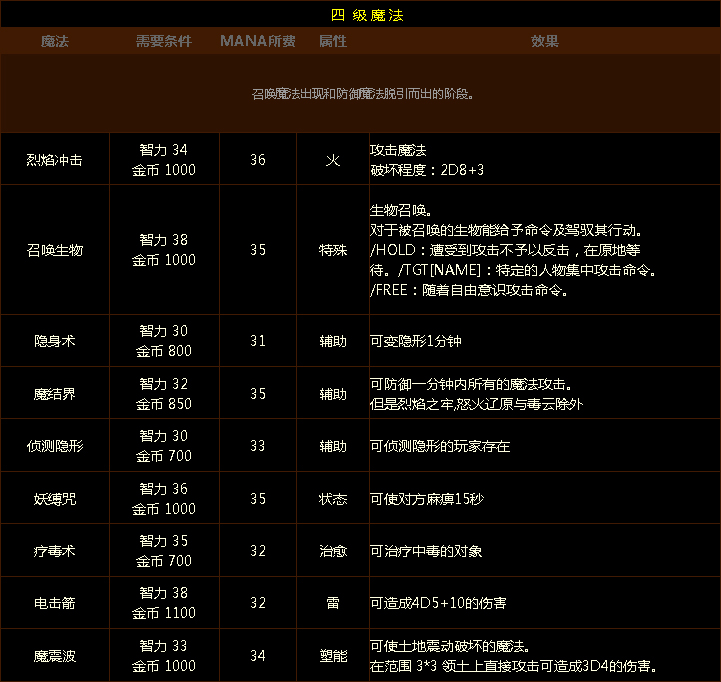
Task: Select the 召唤生物 spell name
Action: pyautogui.click(x=54, y=250)
